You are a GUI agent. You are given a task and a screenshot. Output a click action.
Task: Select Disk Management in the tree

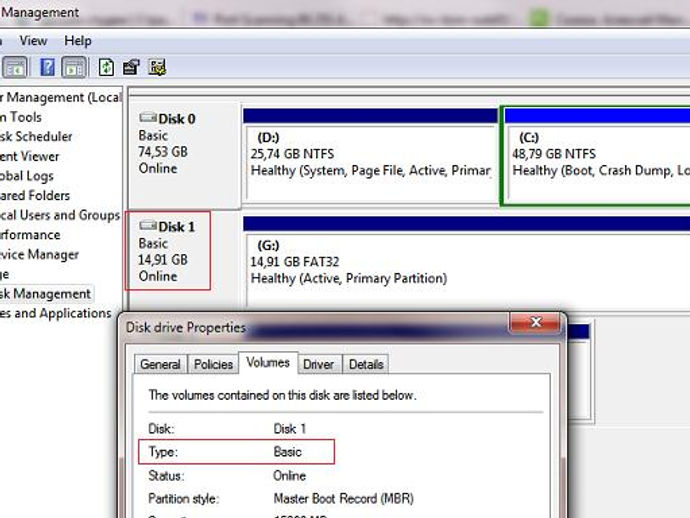45,294
